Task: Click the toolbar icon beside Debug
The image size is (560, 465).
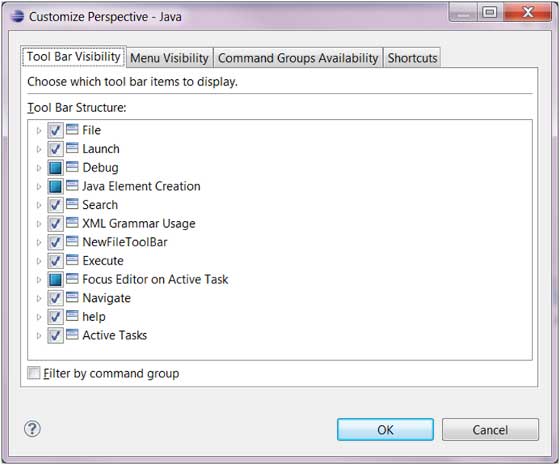Action: click(72, 166)
